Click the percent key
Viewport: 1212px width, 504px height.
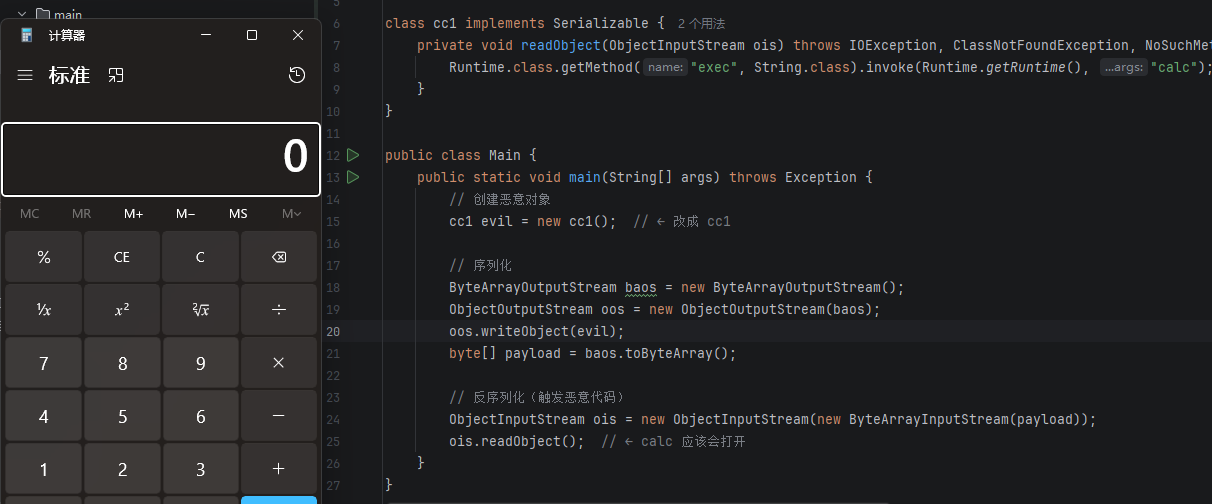(x=43, y=257)
